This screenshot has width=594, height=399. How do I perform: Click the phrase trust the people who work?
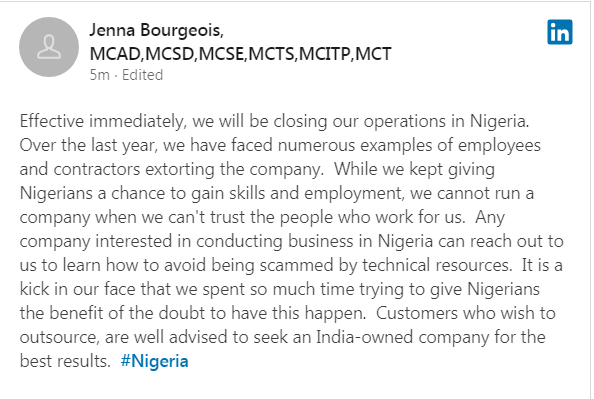pyautogui.click(x=310, y=217)
